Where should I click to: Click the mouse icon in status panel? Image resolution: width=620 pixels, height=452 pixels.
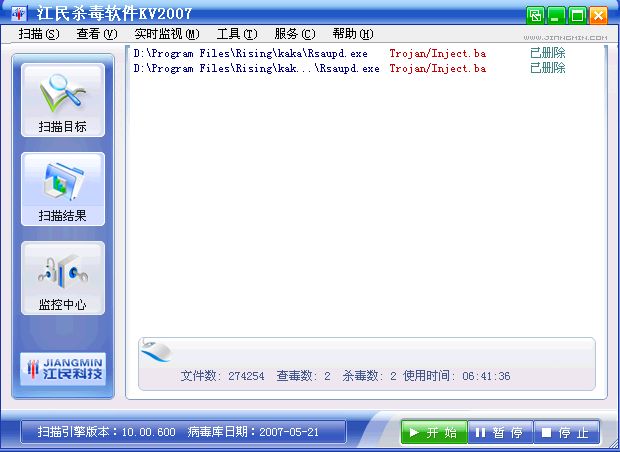point(156,350)
